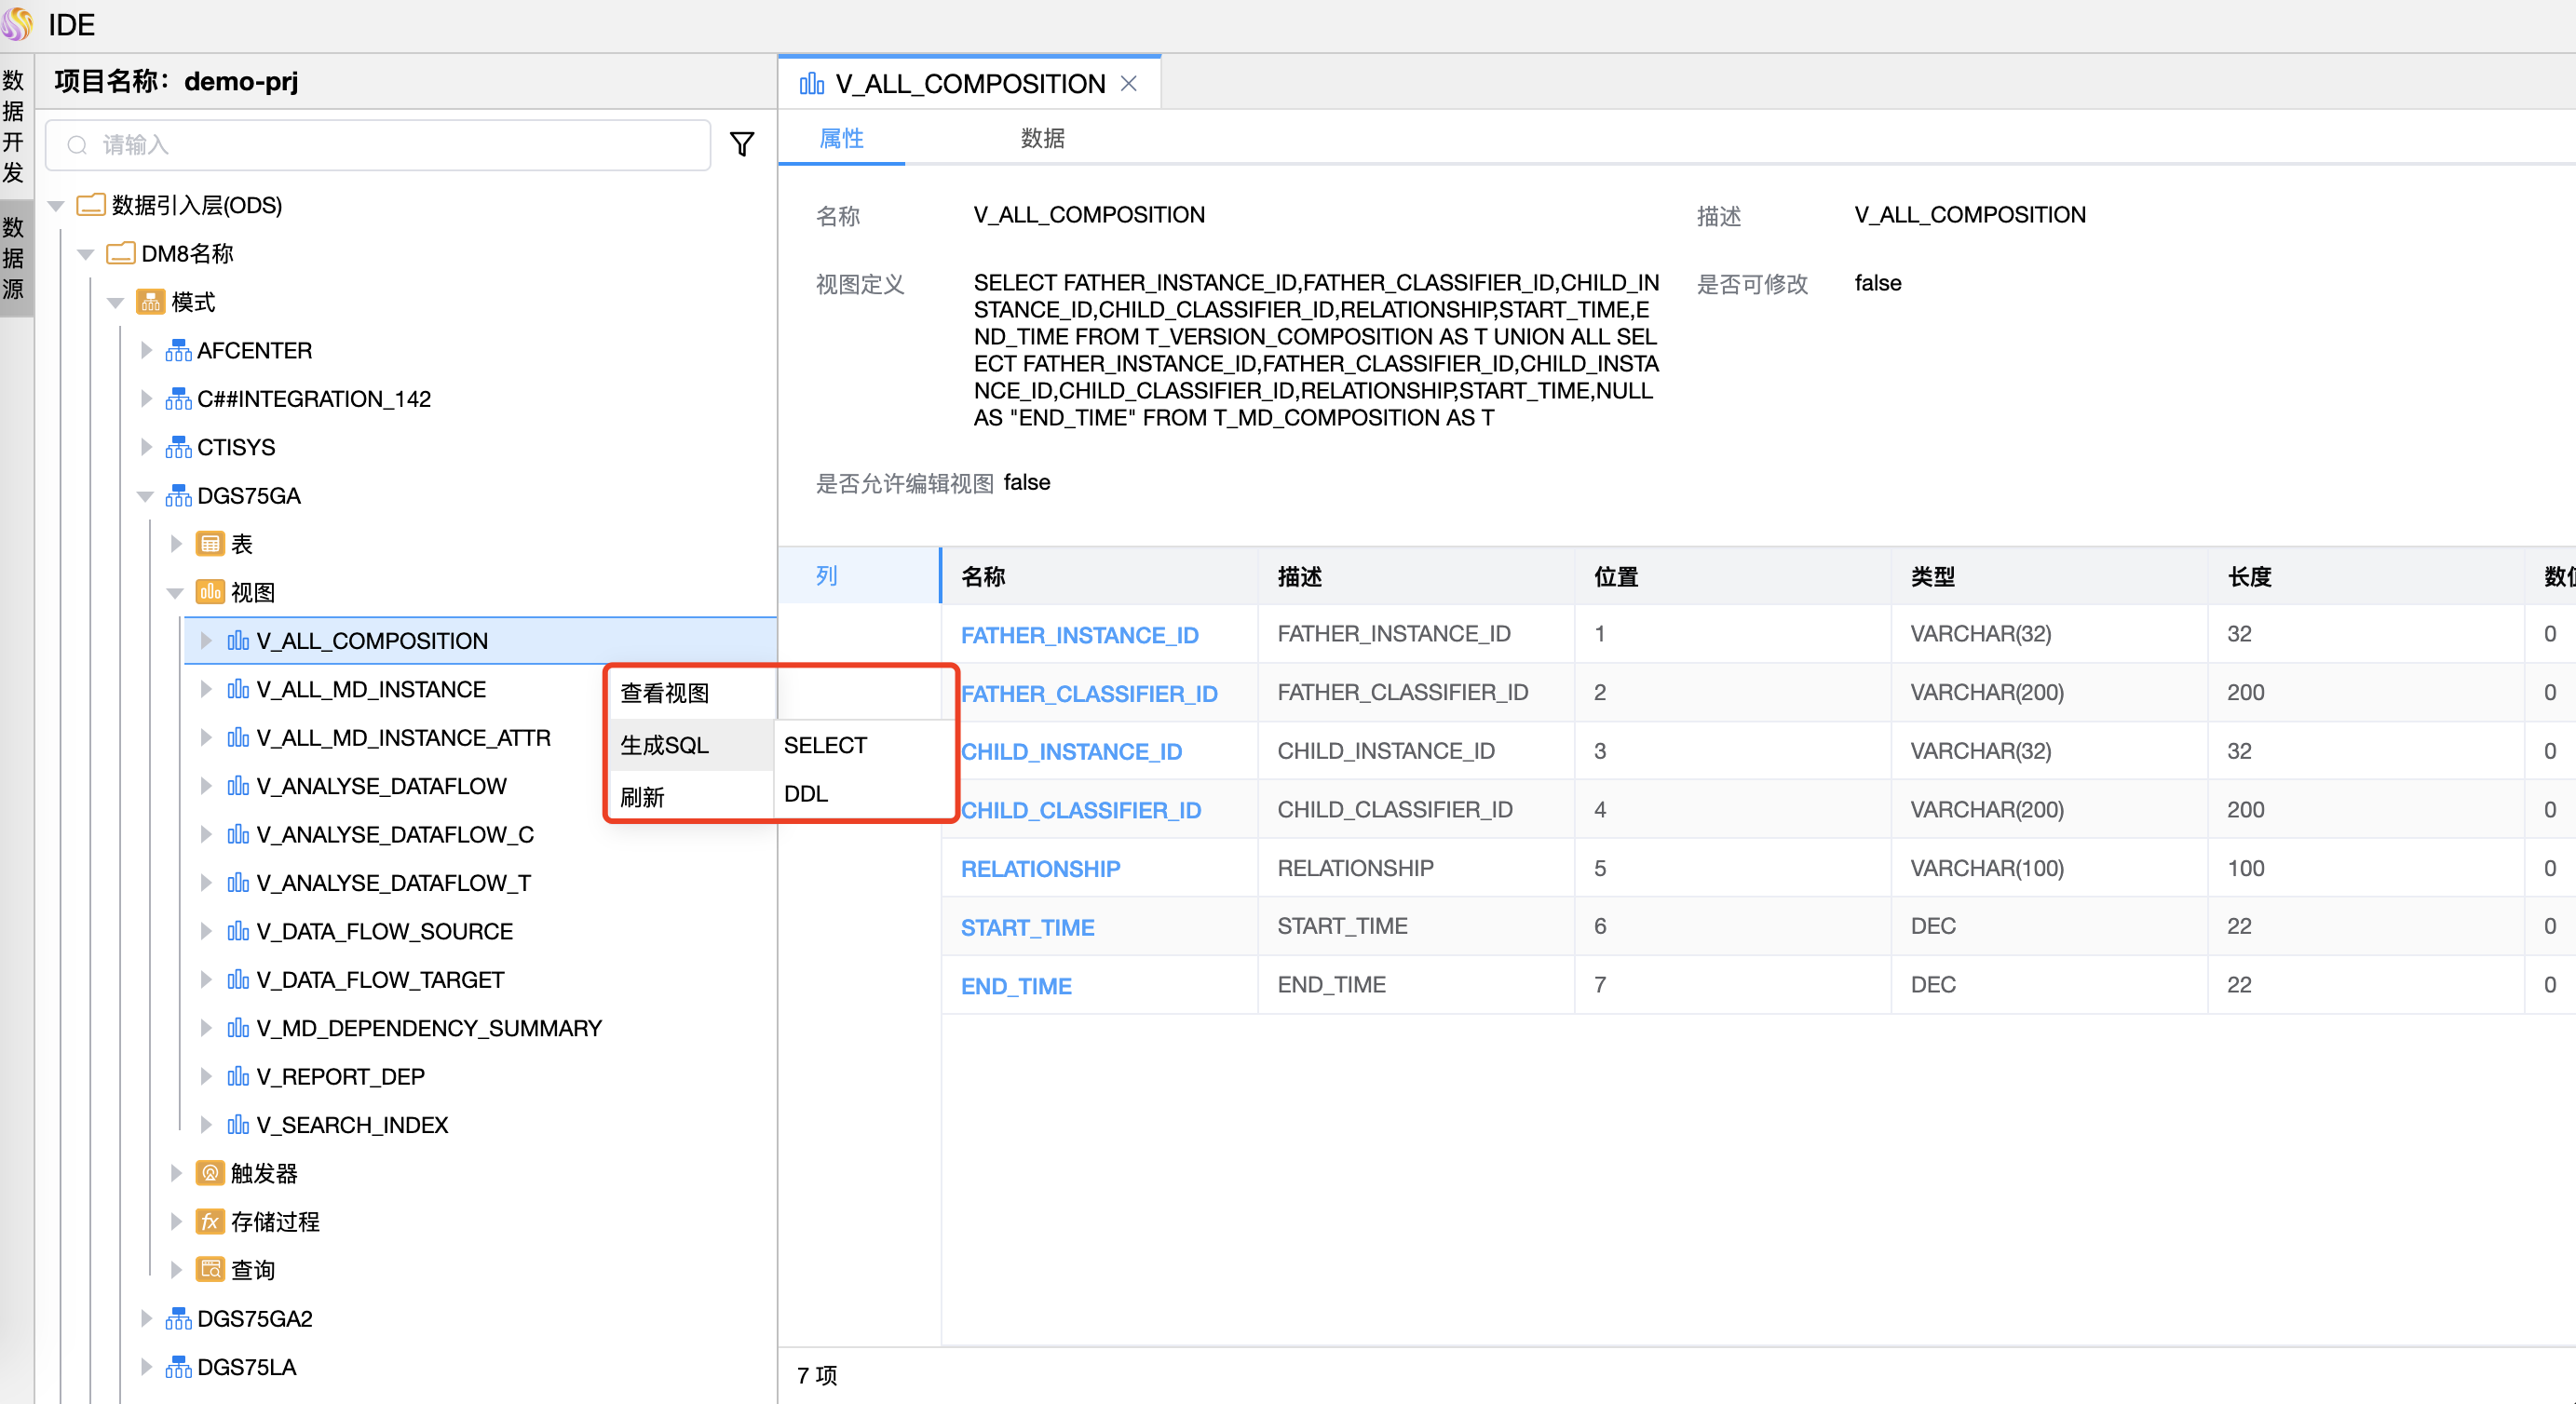Expand the CTISYS schema node
This screenshot has width=2576, height=1404.
click(x=146, y=447)
